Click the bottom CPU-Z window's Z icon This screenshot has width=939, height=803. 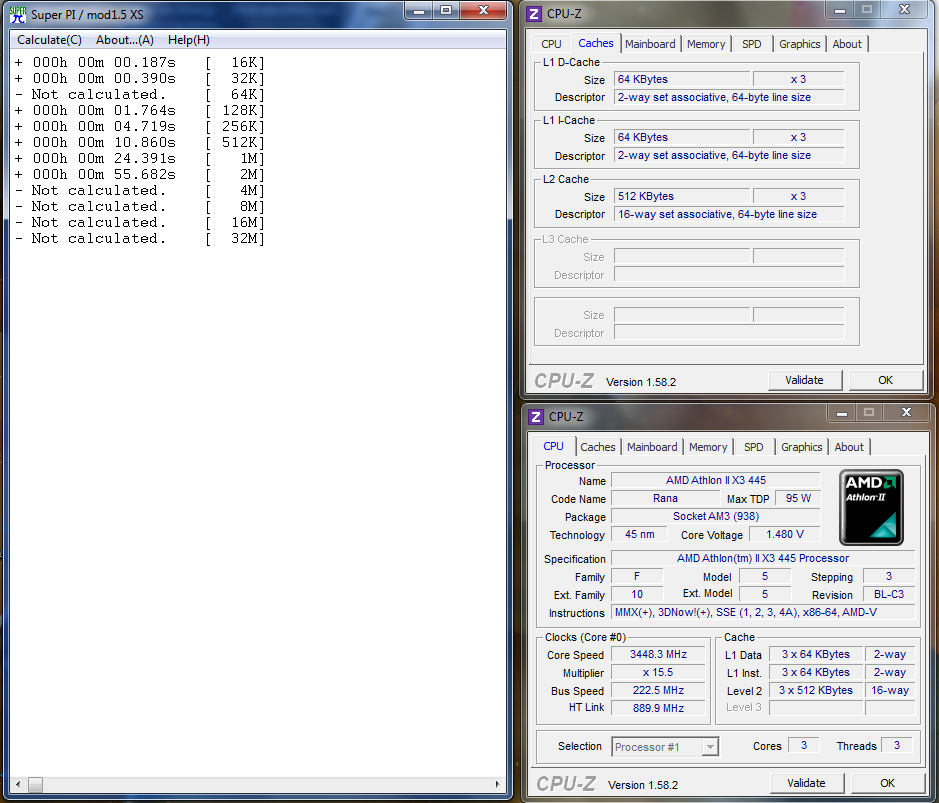[x=536, y=417]
